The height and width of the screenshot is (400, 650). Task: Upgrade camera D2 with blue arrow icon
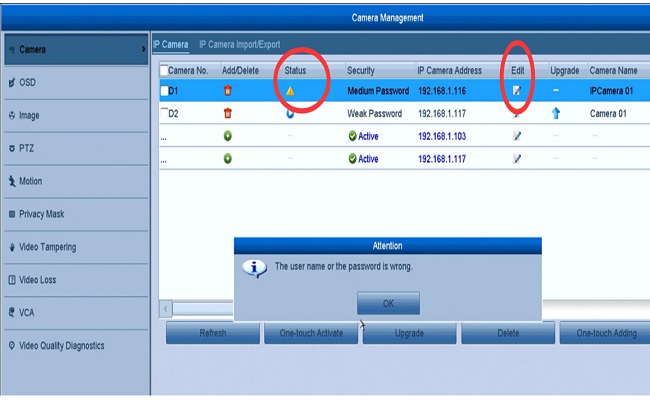coord(556,113)
